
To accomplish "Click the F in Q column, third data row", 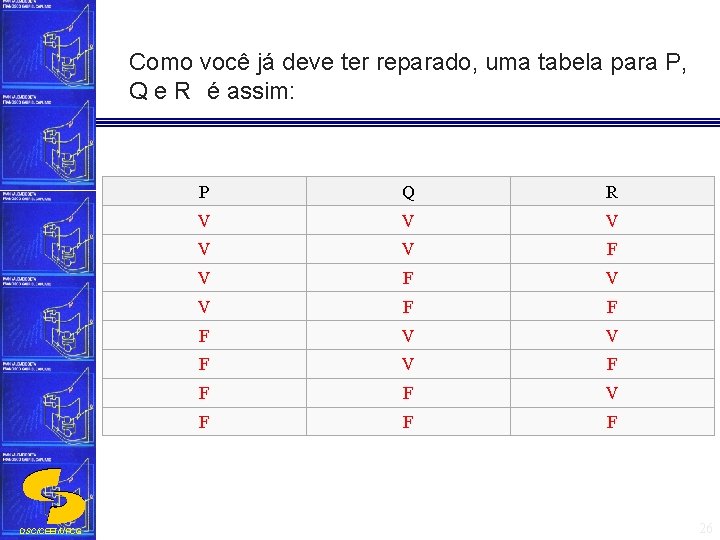I will [408, 278].
